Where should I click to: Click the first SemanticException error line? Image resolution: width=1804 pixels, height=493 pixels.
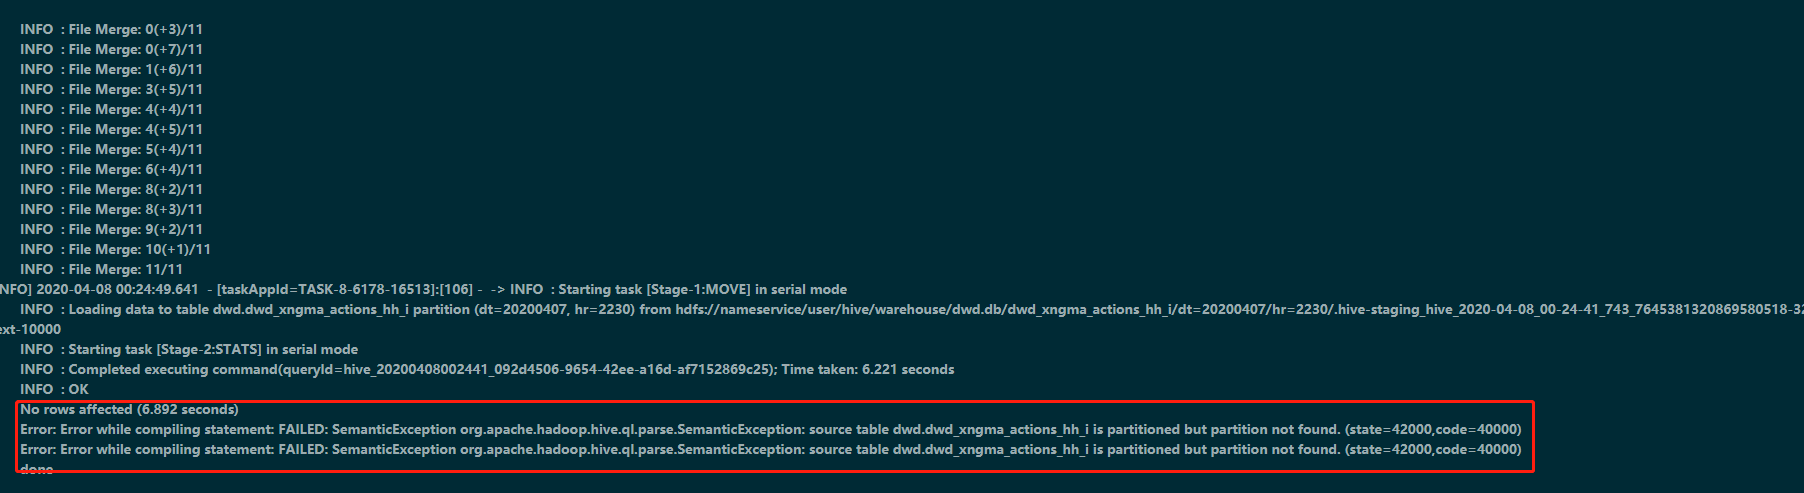(771, 429)
